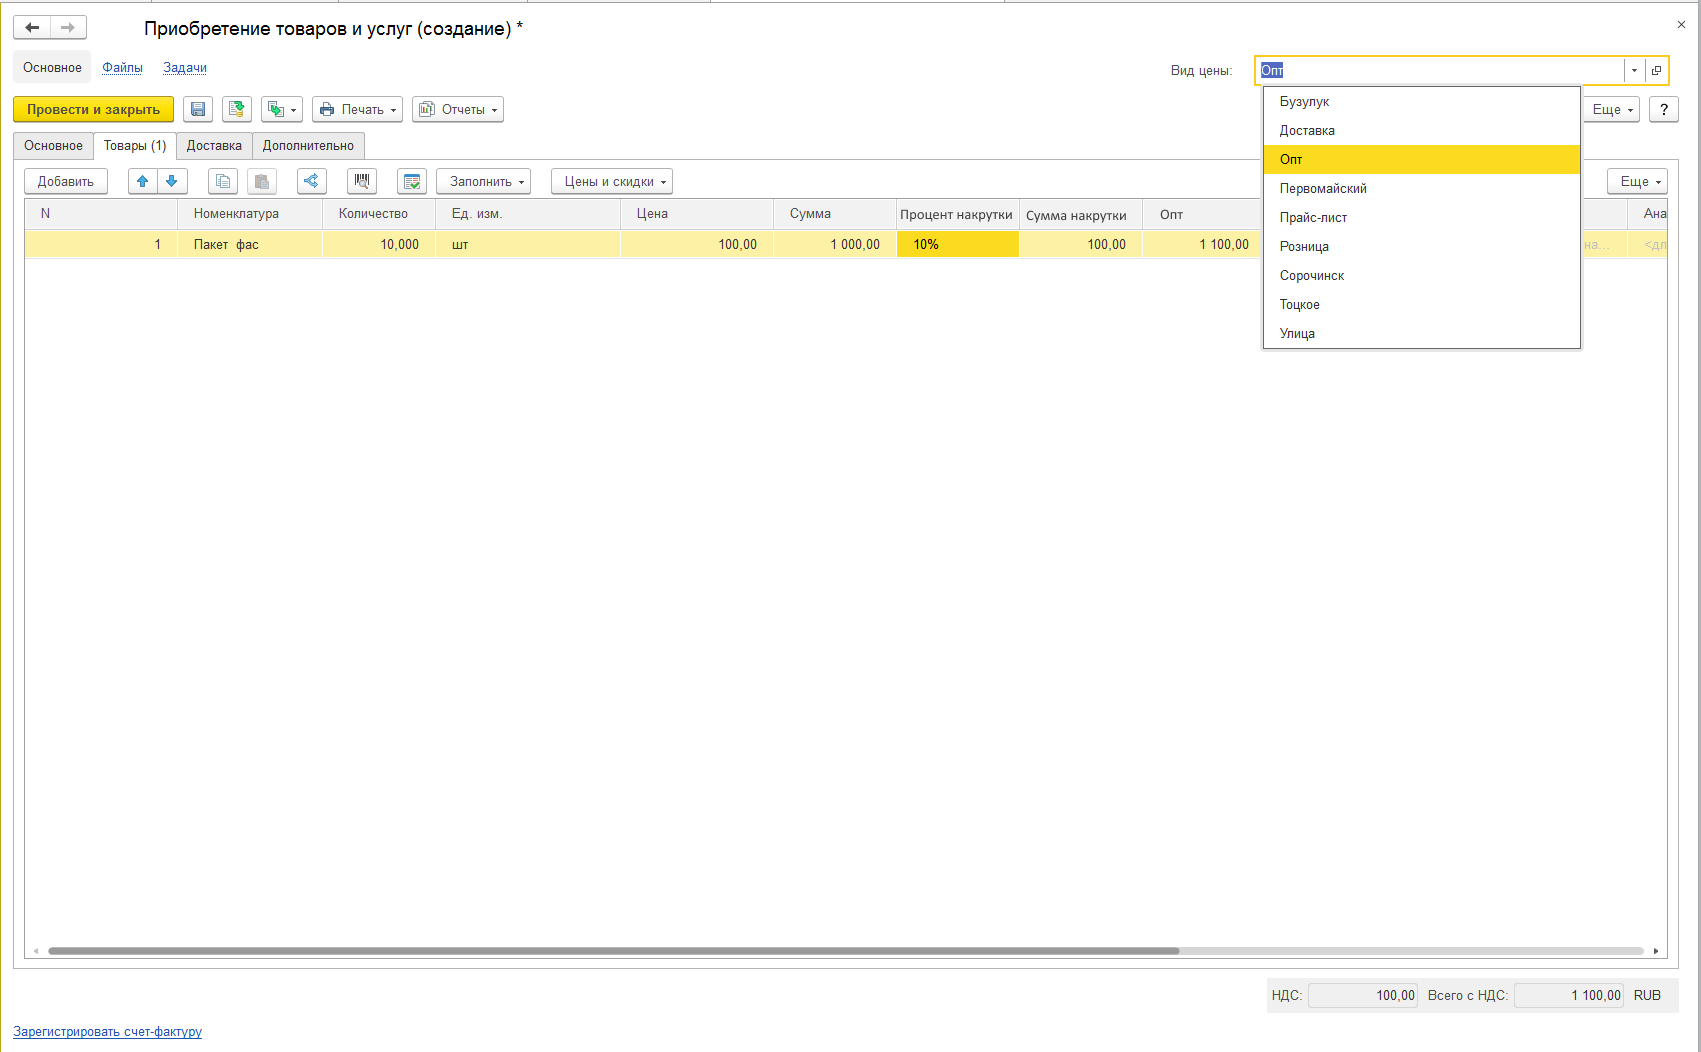
Task: Click the Провести и закрыть button
Action: pyautogui.click(x=93, y=109)
